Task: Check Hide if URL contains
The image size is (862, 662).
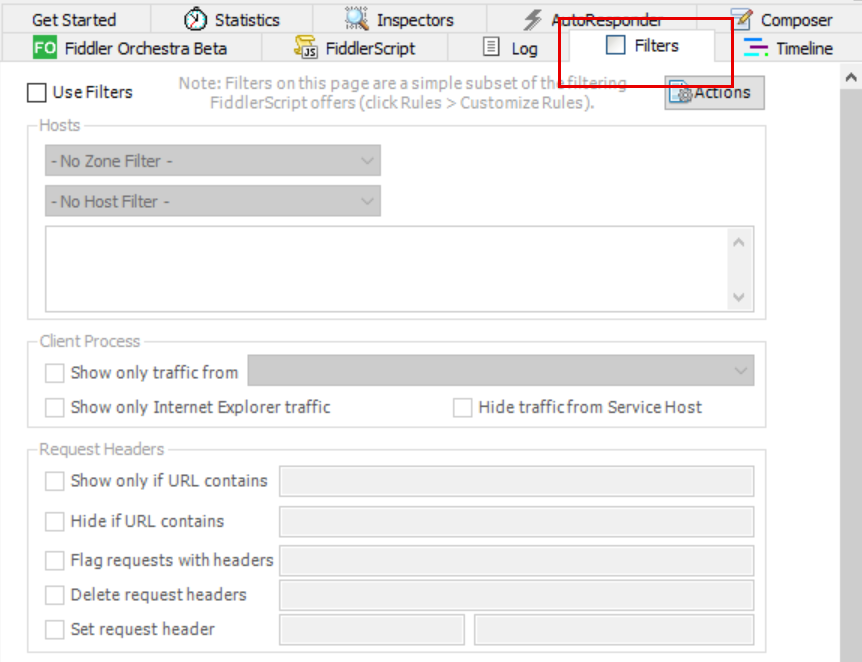Action: tap(54, 521)
